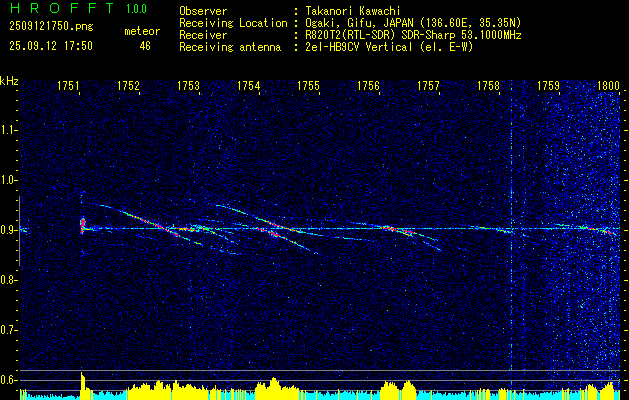This screenshot has width=629, height=400.
Task: Click the 1.0 kHz axis label
Action: 8,180
